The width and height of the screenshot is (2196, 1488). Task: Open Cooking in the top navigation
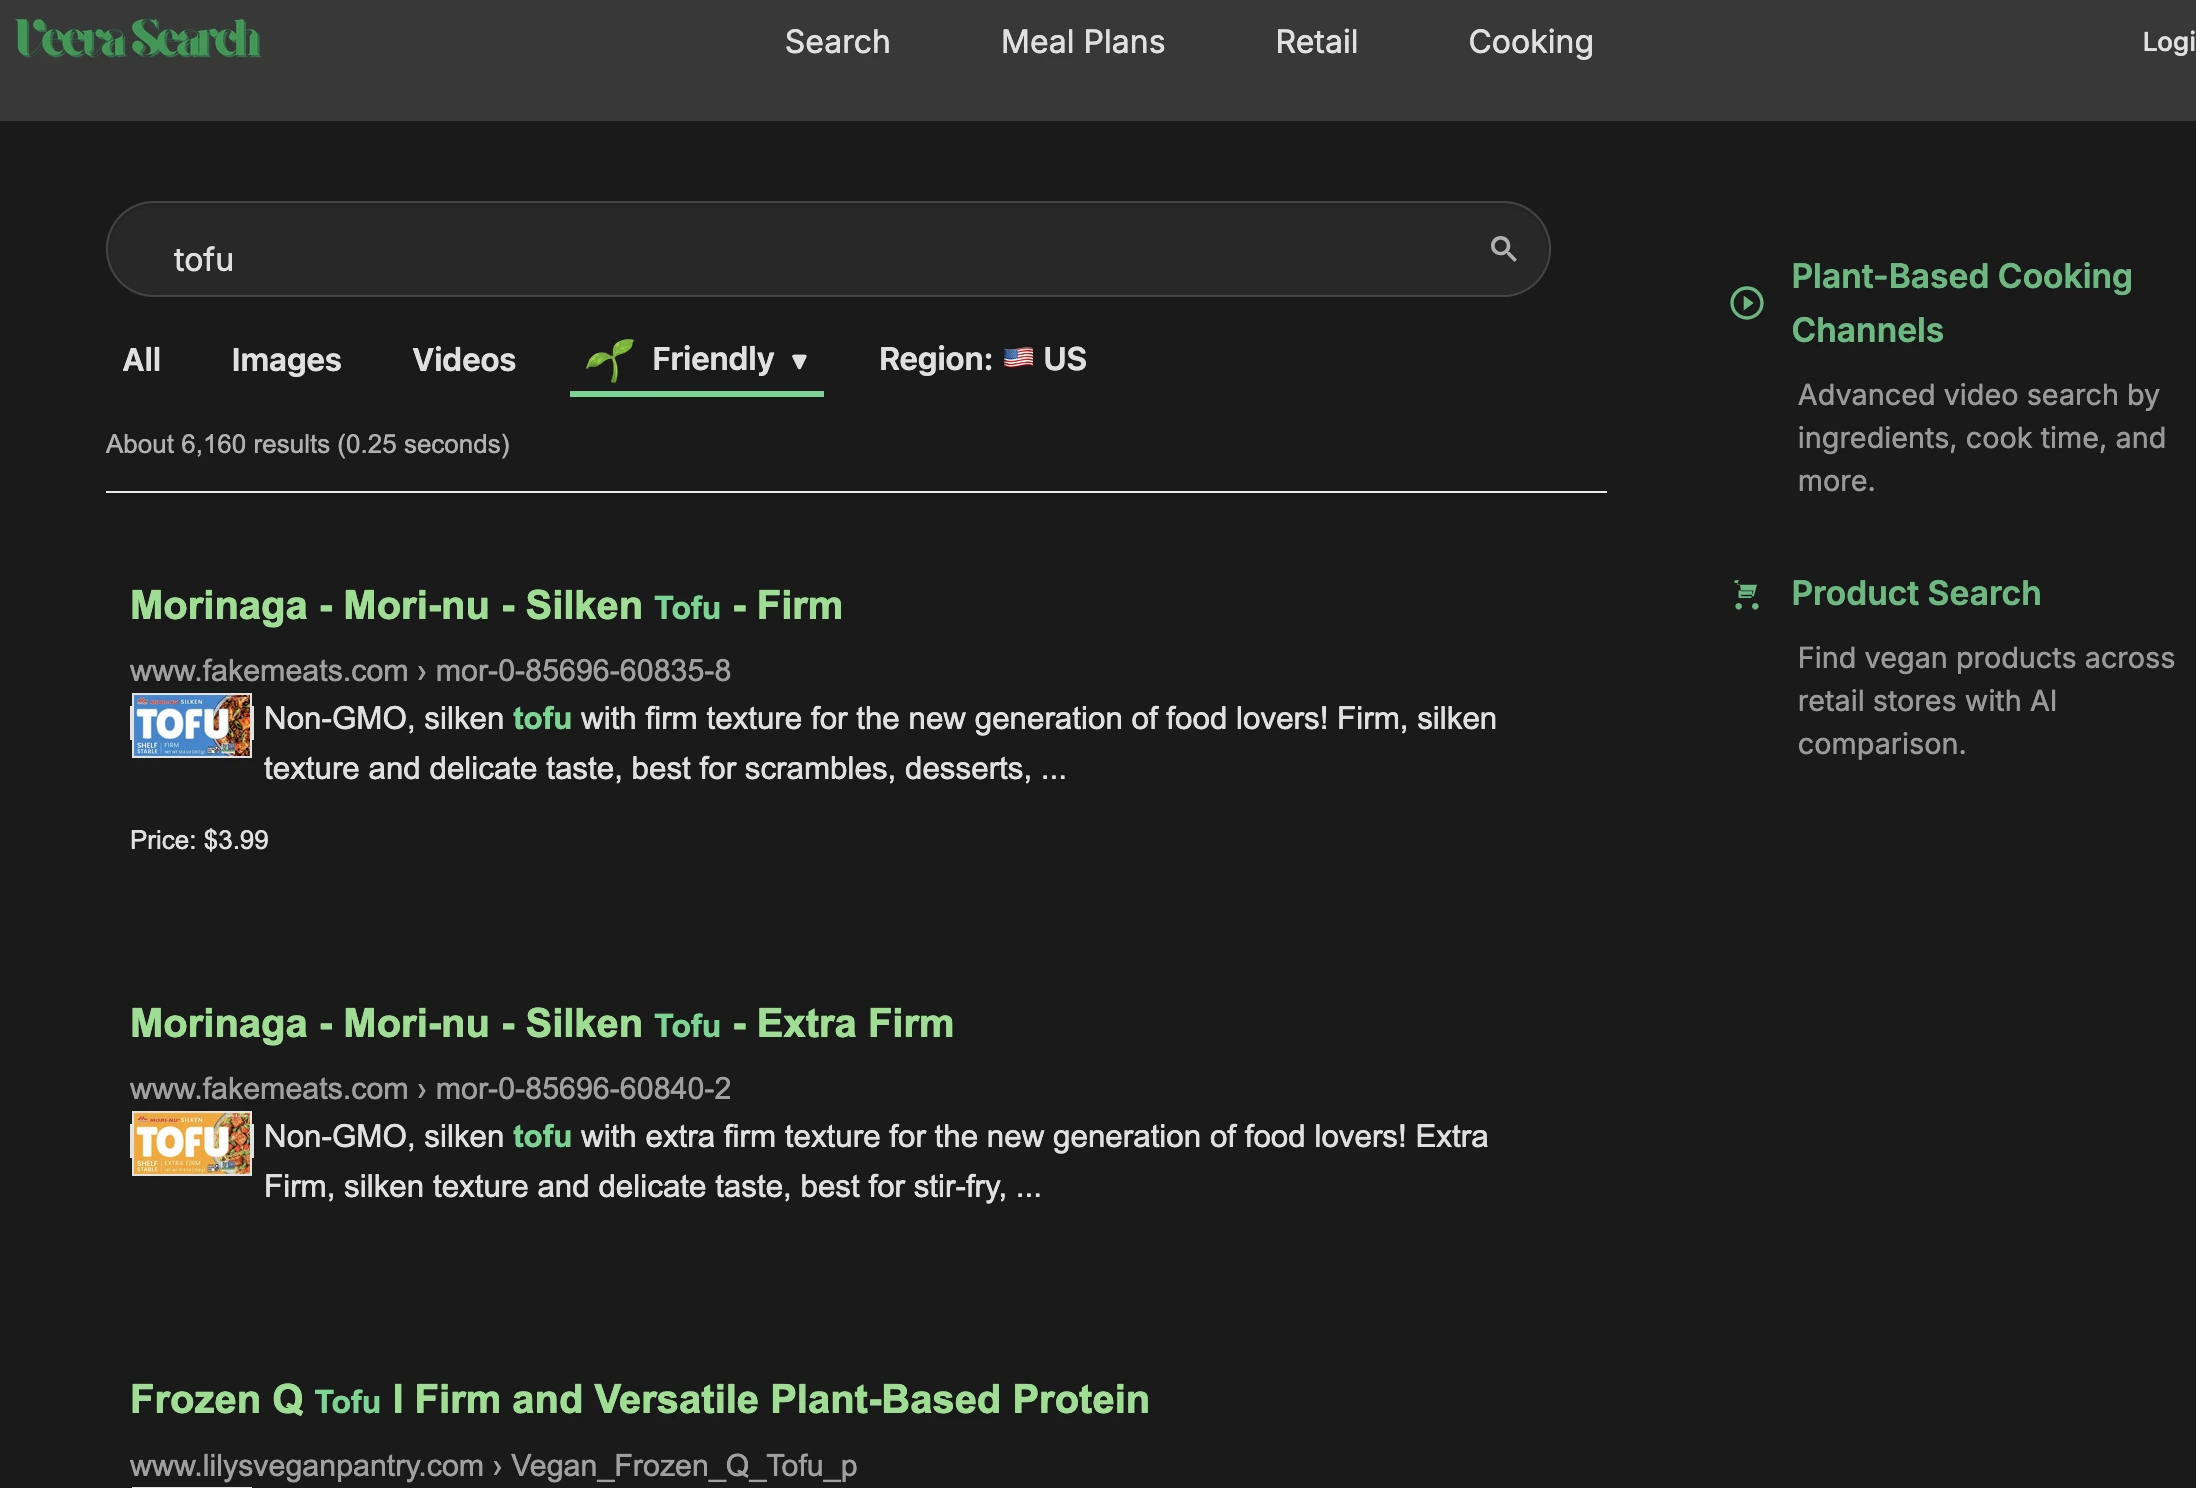point(1530,42)
